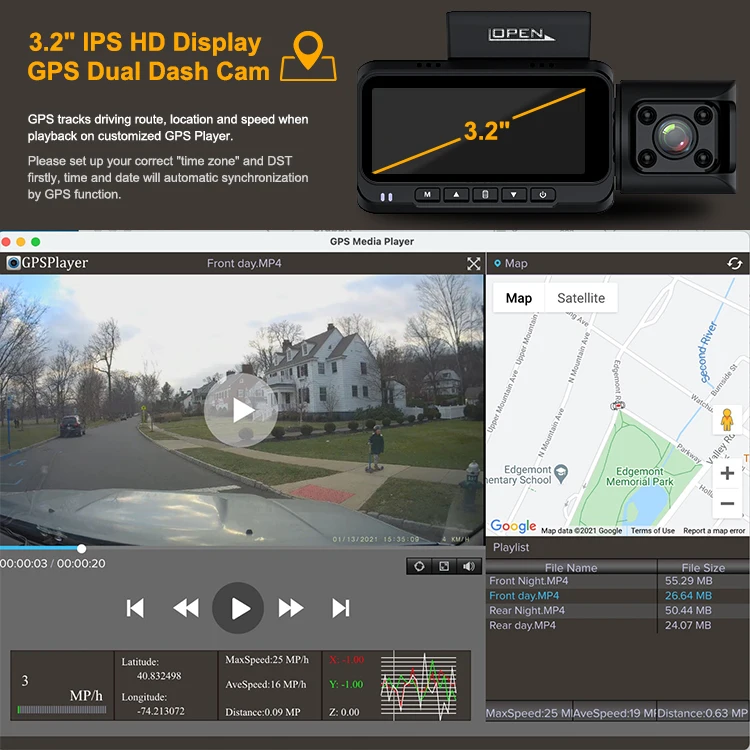Viewport: 750px width, 750px height.
Task: Skip to the previous track
Action: tap(135, 608)
